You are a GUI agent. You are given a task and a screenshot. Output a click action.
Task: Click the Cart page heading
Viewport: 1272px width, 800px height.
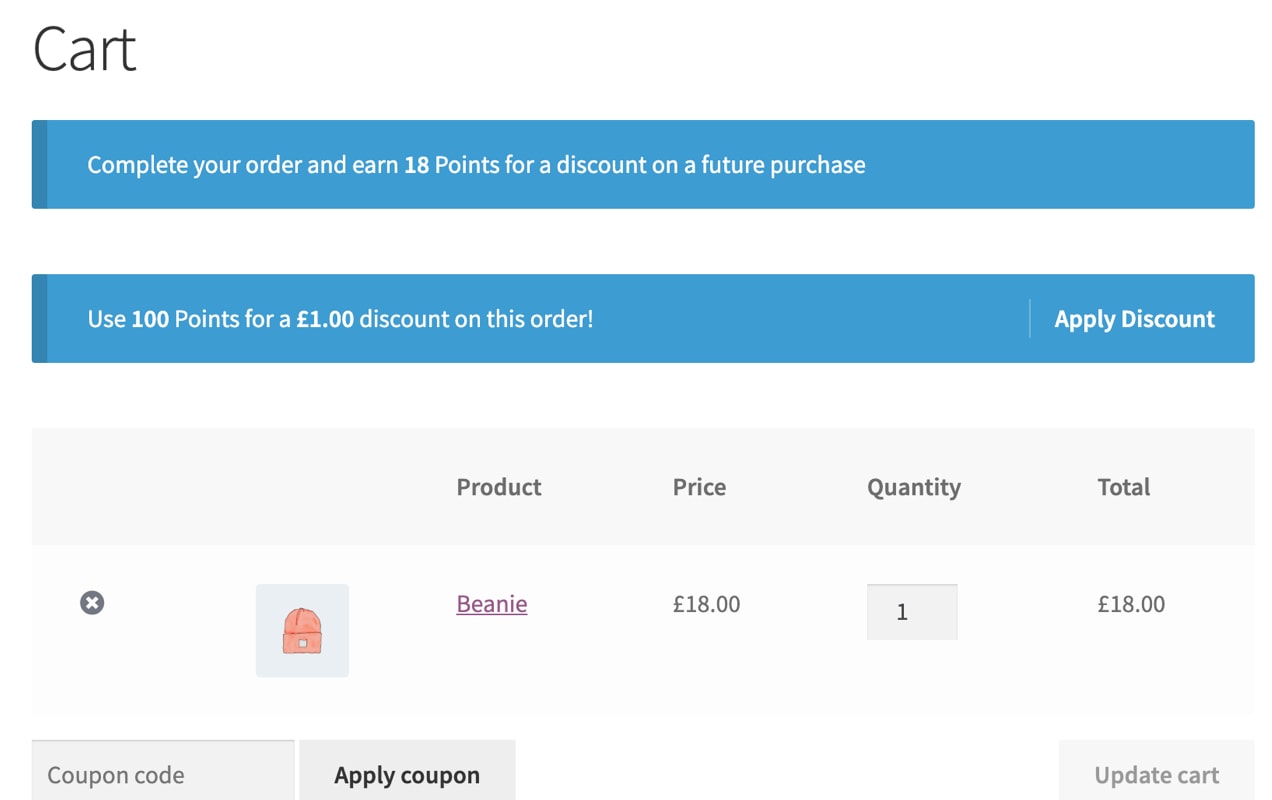[84, 48]
